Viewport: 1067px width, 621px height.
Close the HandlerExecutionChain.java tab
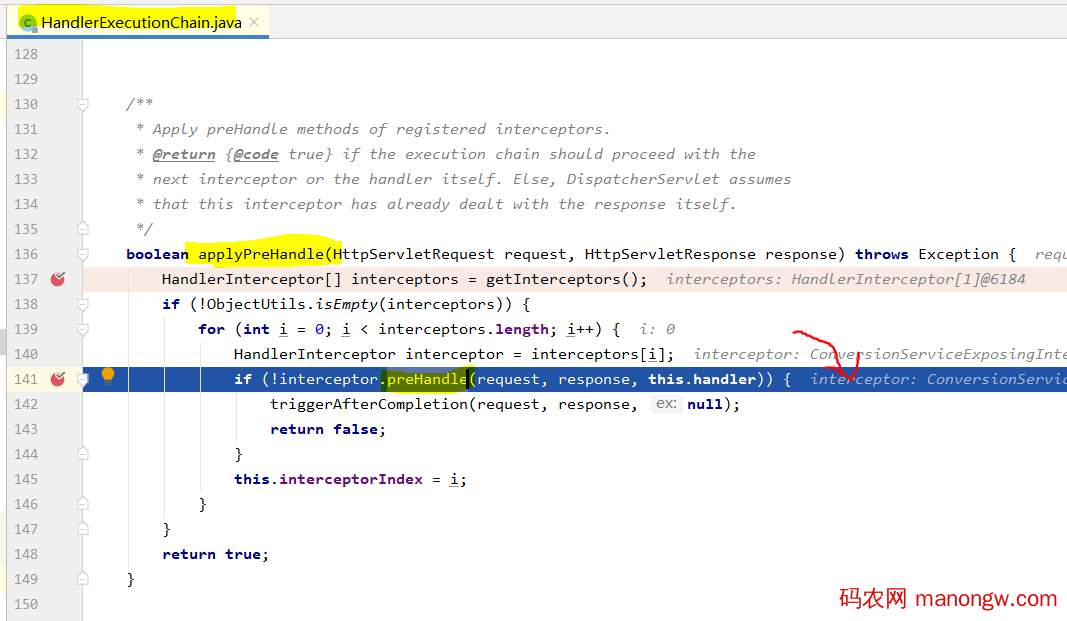255,22
